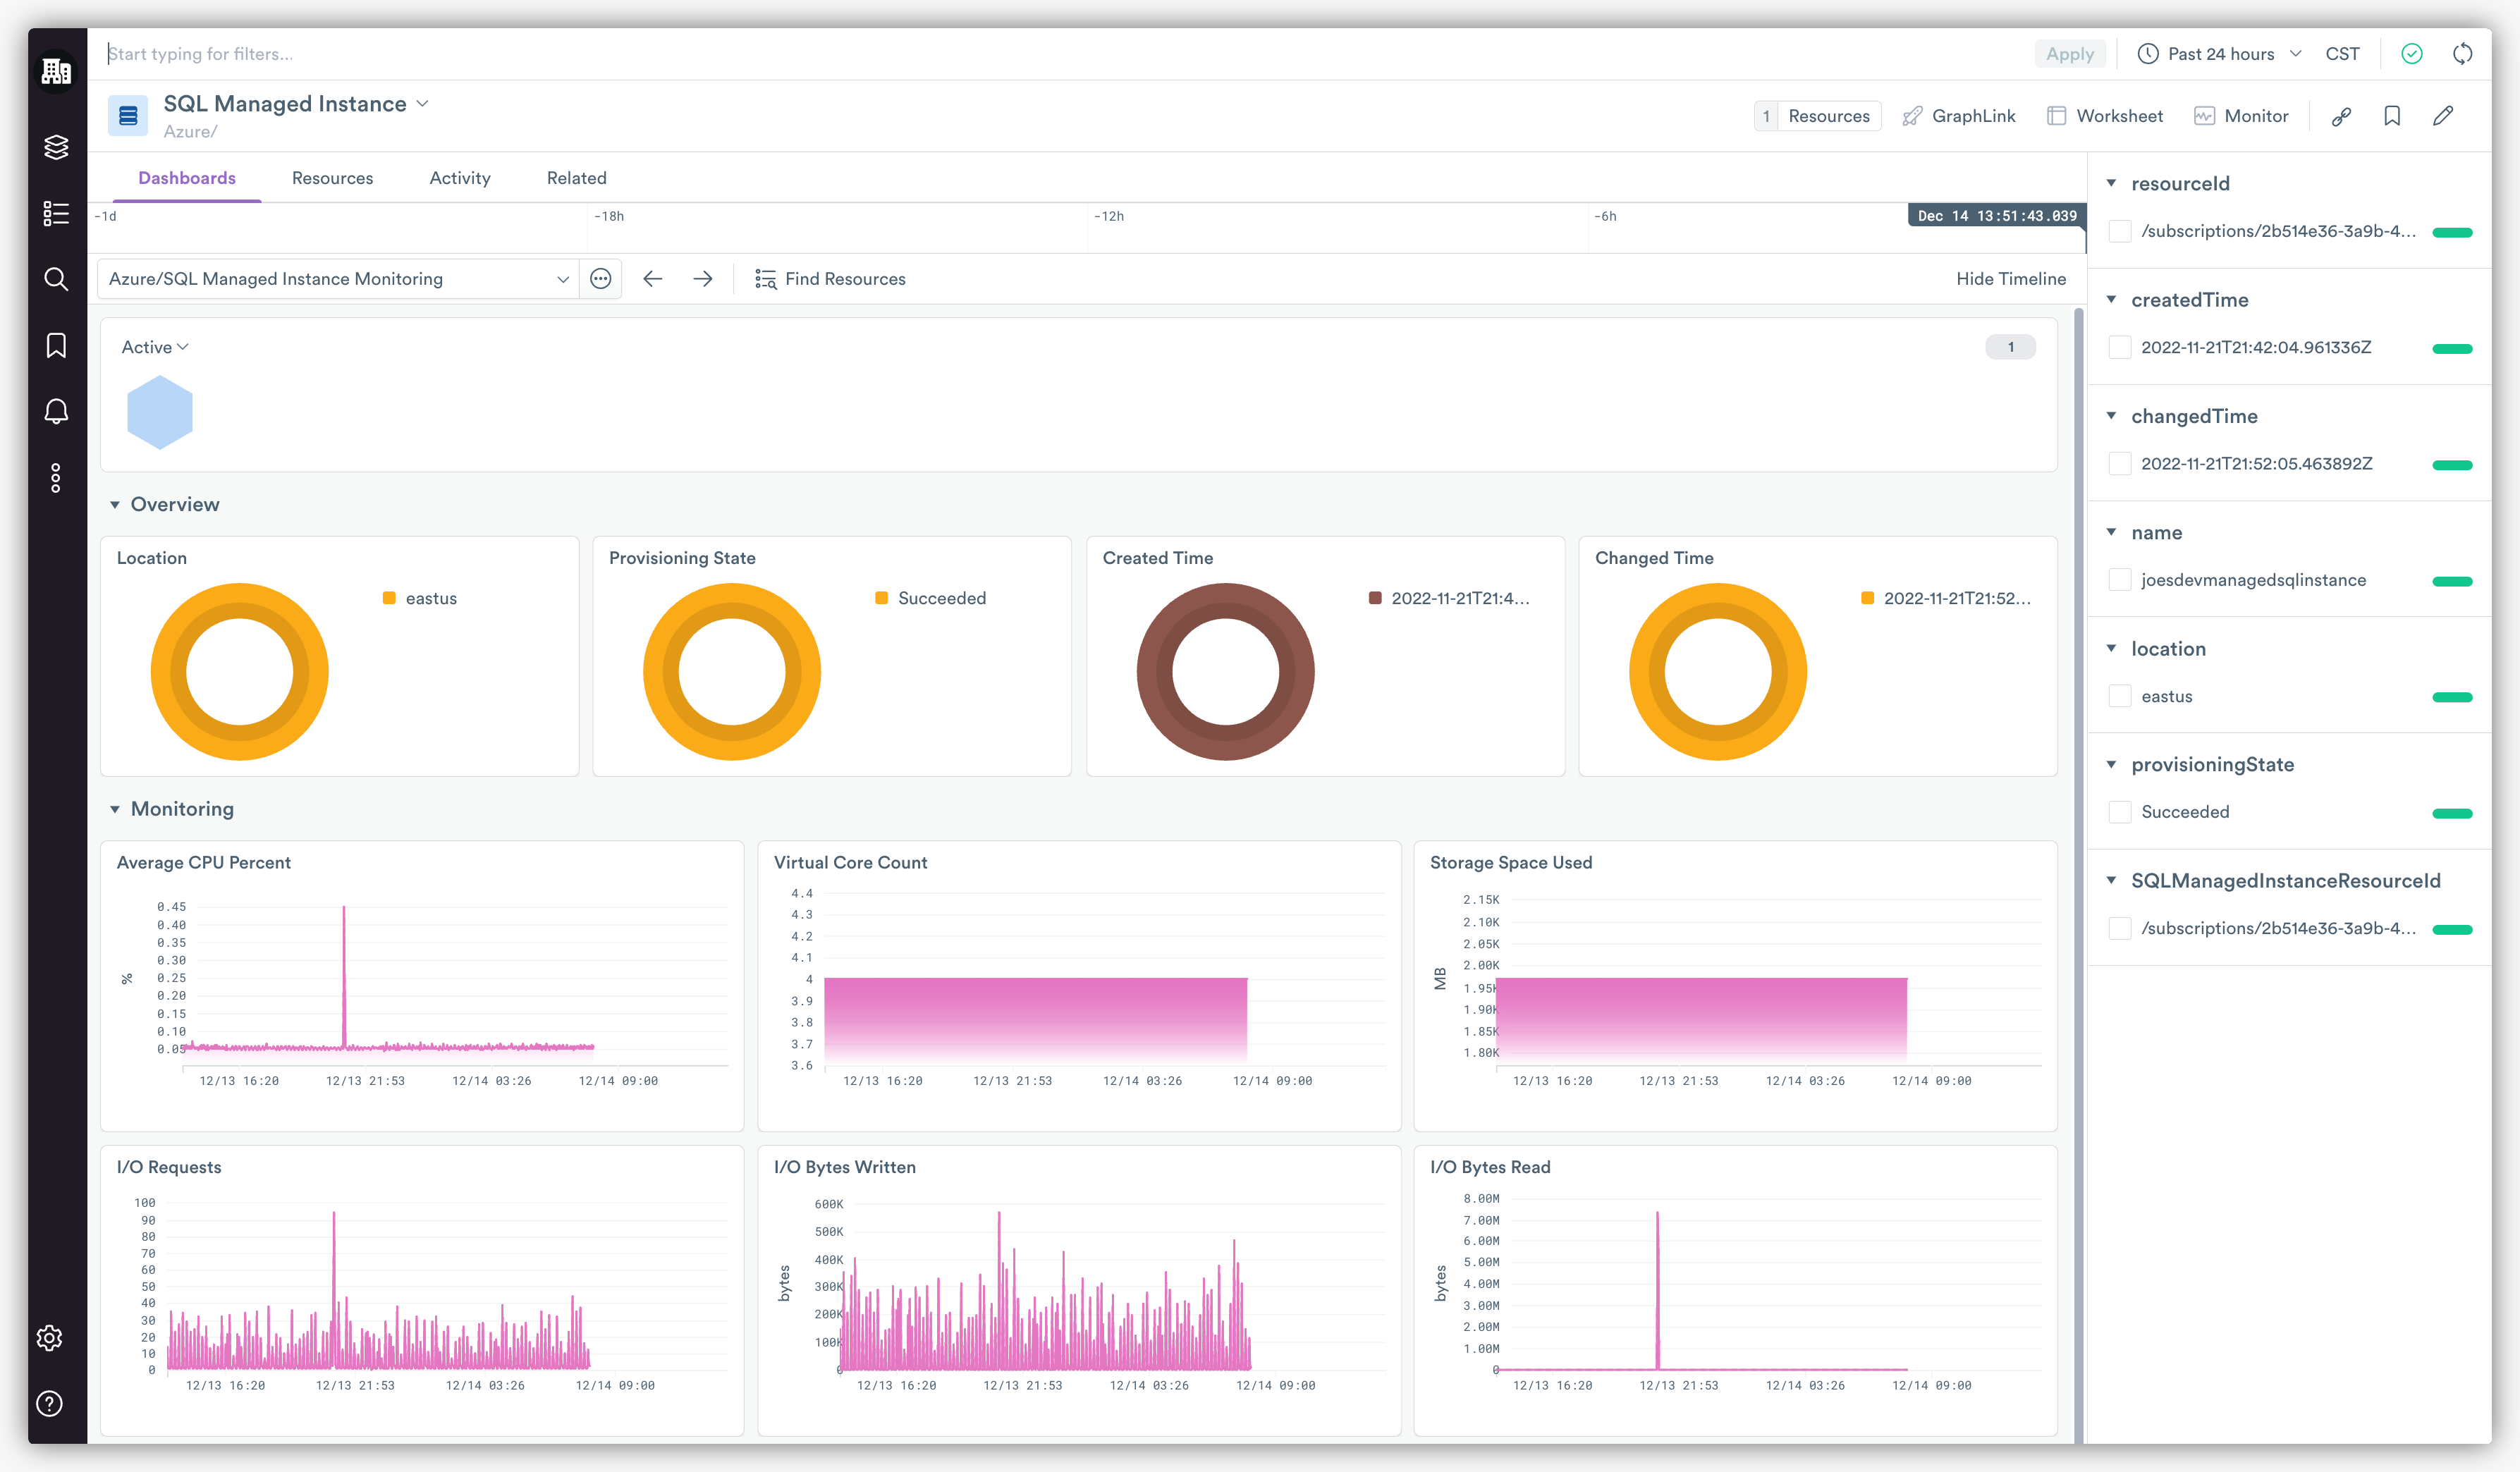
Task: Open the list view sidebar icon
Action: coord(56,213)
